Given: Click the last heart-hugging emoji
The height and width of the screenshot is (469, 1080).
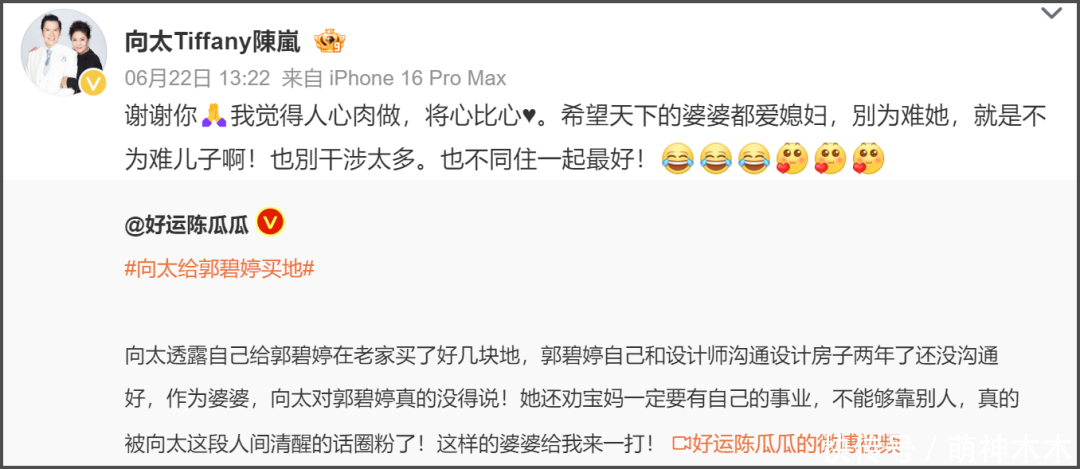Looking at the screenshot, I should click(868, 160).
